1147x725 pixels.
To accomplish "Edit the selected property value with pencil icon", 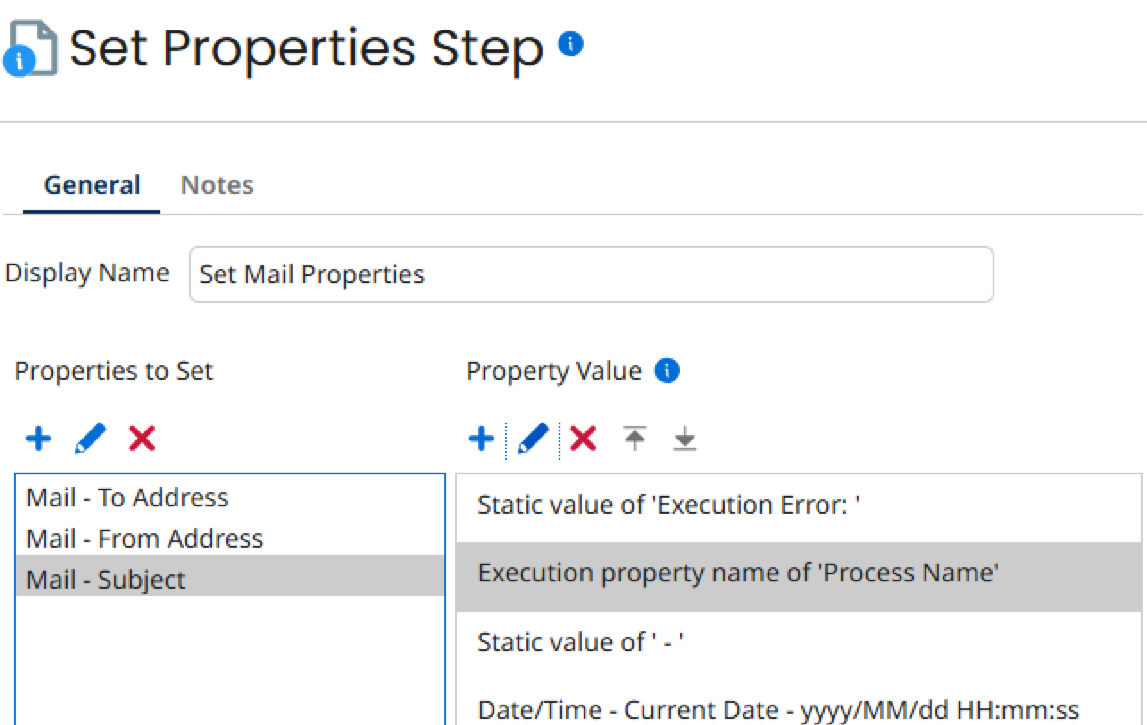I will (x=532, y=437).
